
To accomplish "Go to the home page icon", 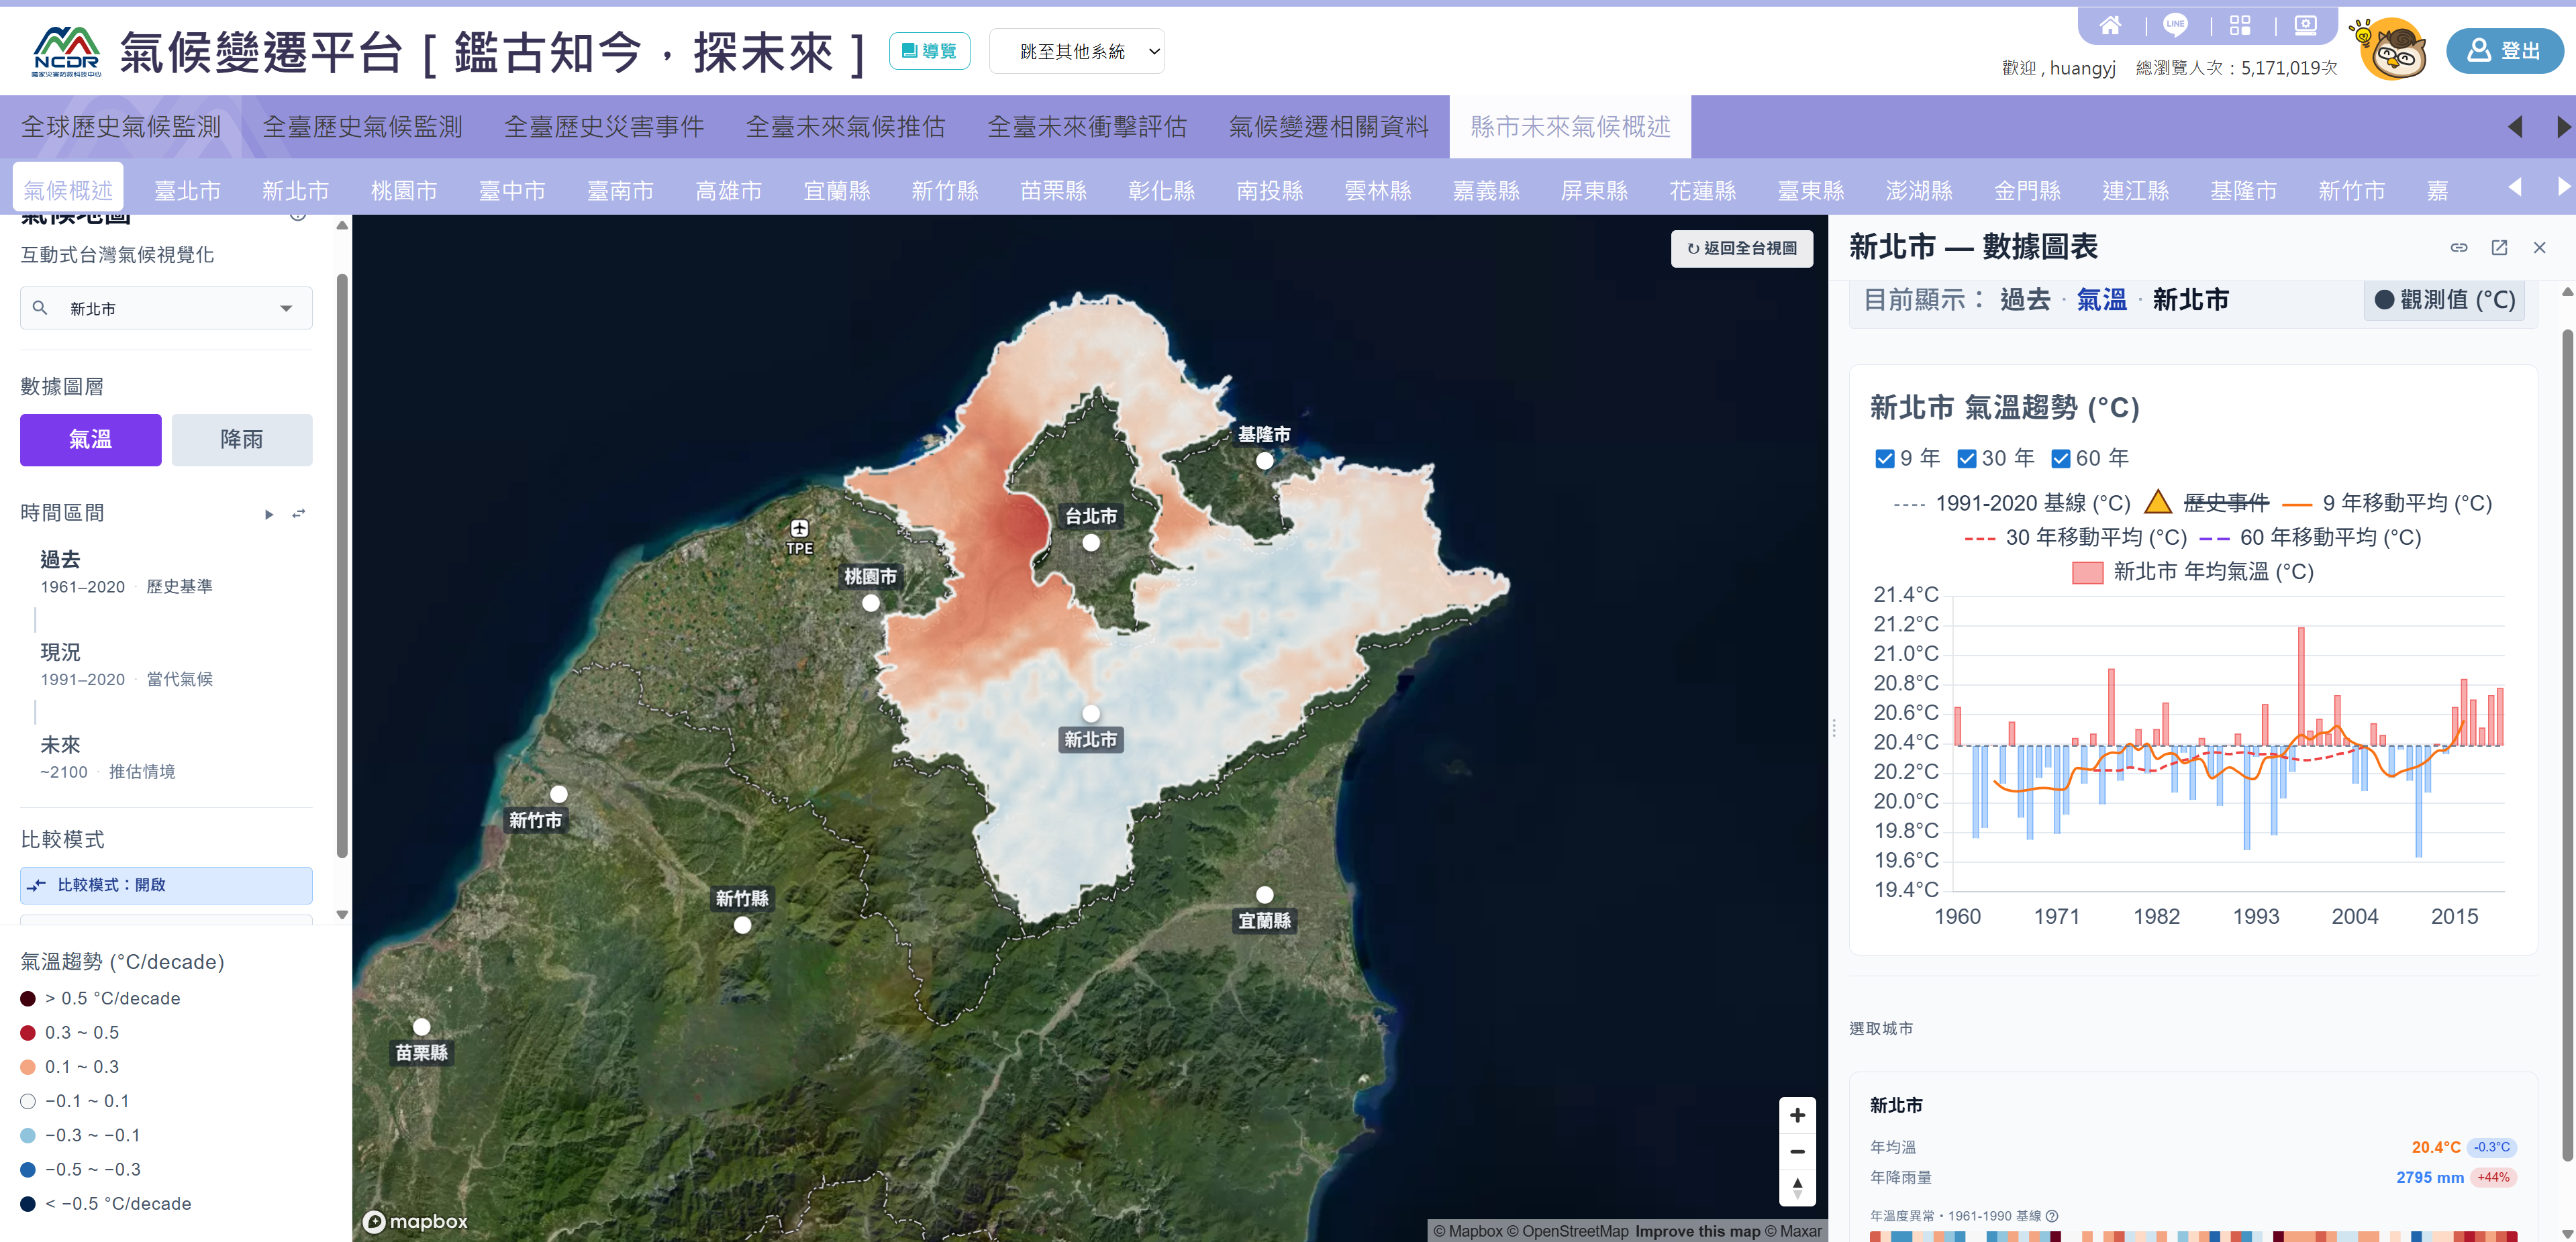I will point(2110,26).
